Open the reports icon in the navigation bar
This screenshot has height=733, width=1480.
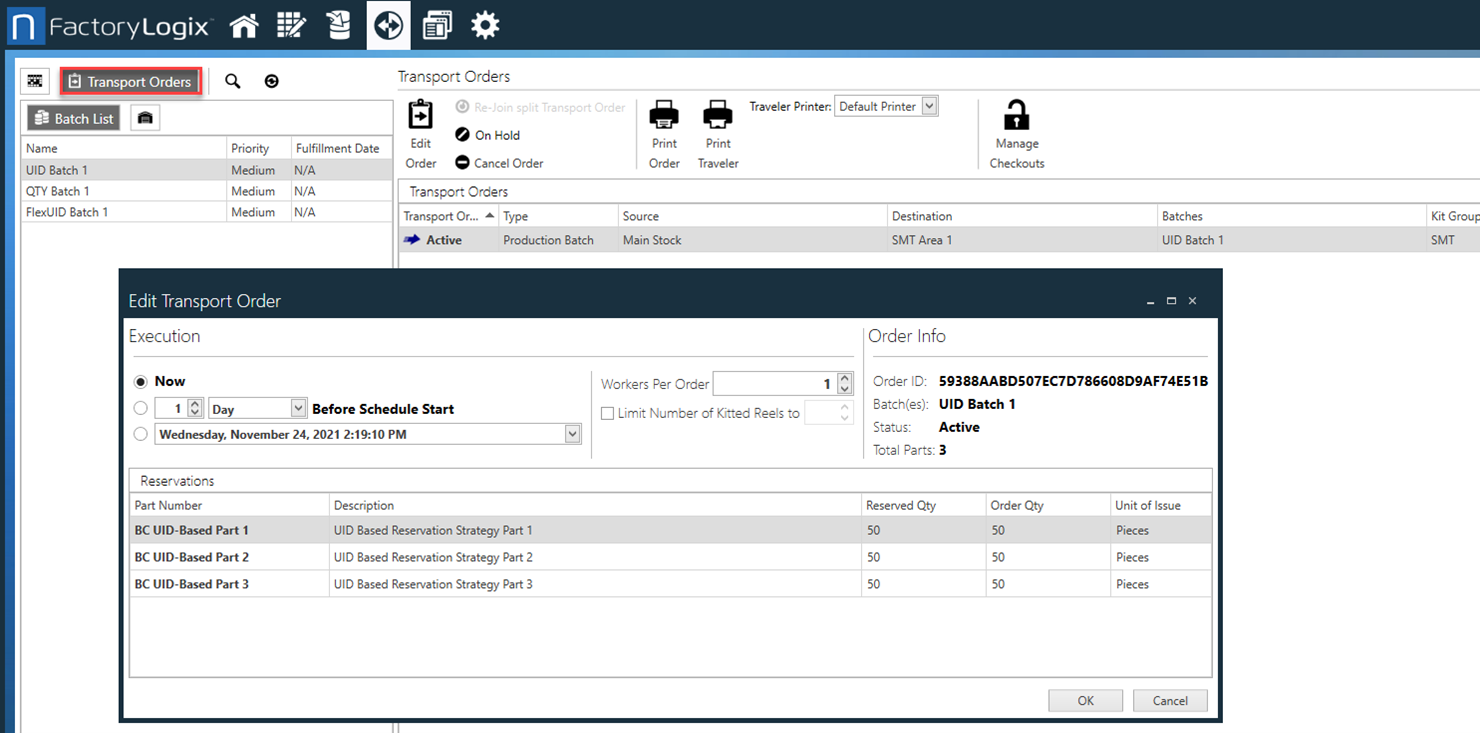click(437, 25)
